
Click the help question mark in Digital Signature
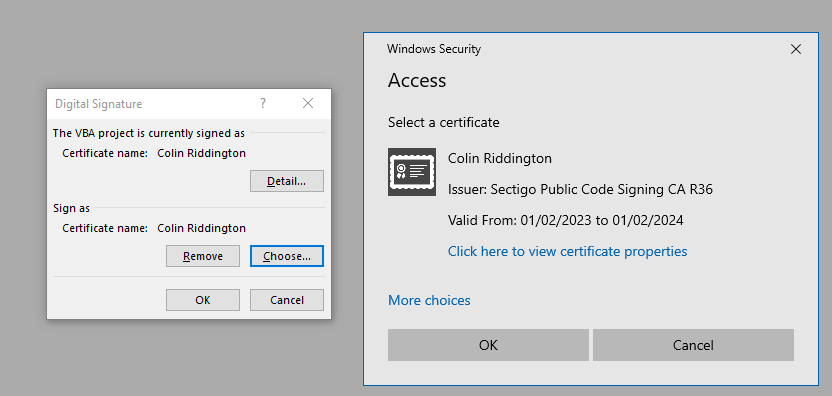point(263,104)
